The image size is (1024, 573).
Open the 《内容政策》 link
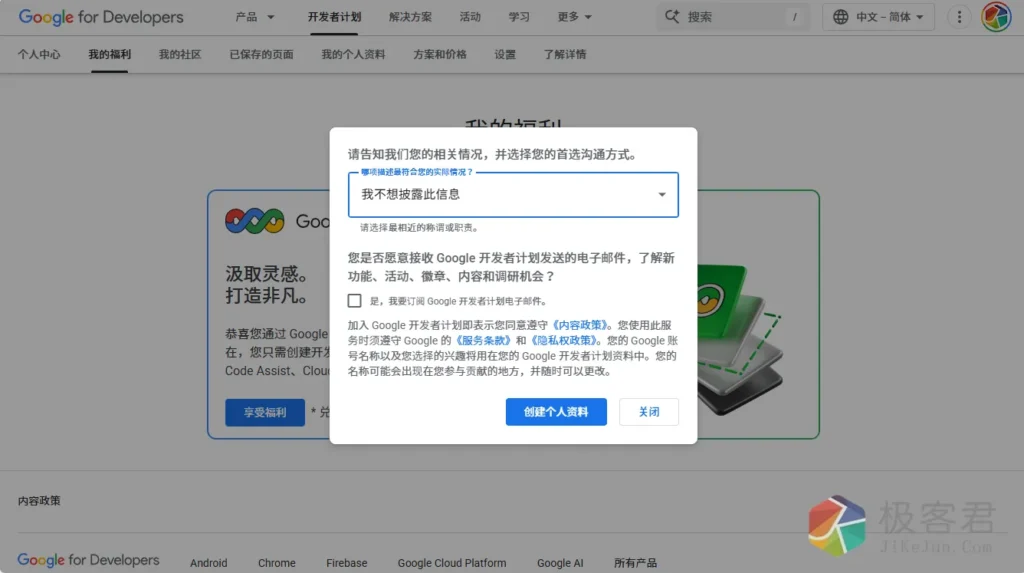click(581, 325)
